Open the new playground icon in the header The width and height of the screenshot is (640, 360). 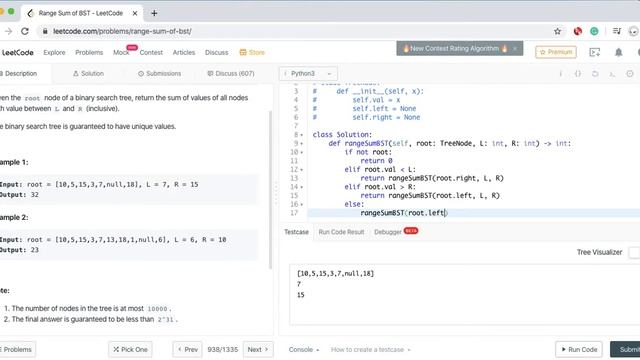(x=595, y=52)
